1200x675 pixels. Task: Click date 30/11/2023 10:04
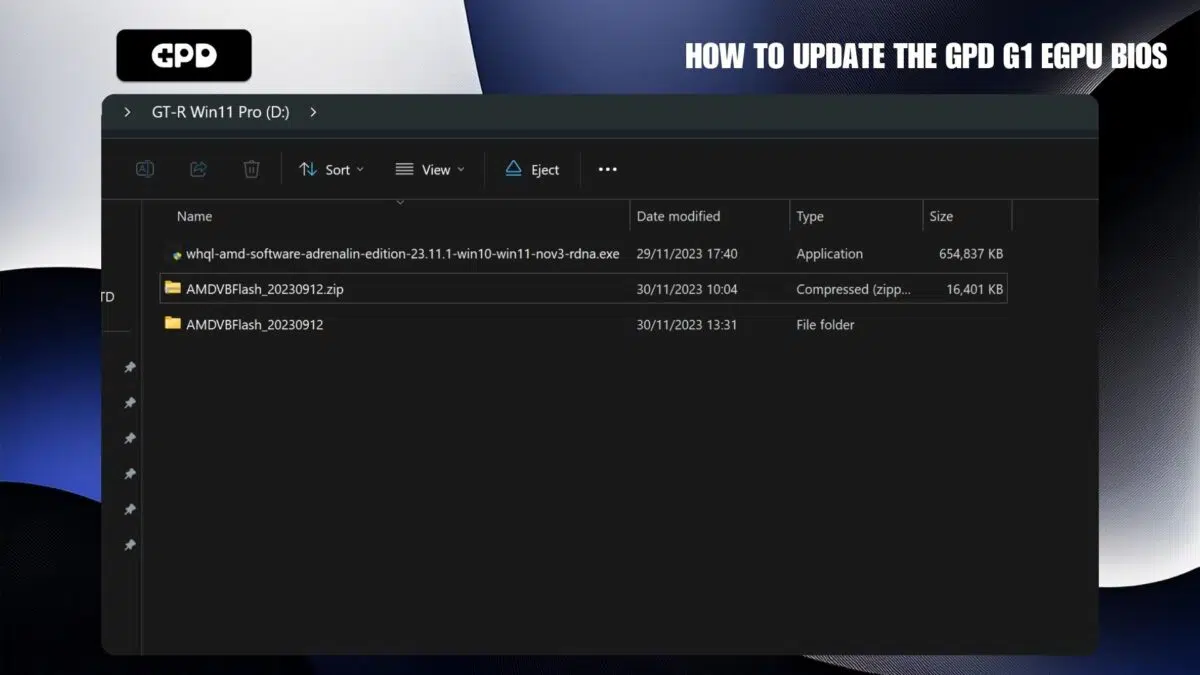coord(687,289)
